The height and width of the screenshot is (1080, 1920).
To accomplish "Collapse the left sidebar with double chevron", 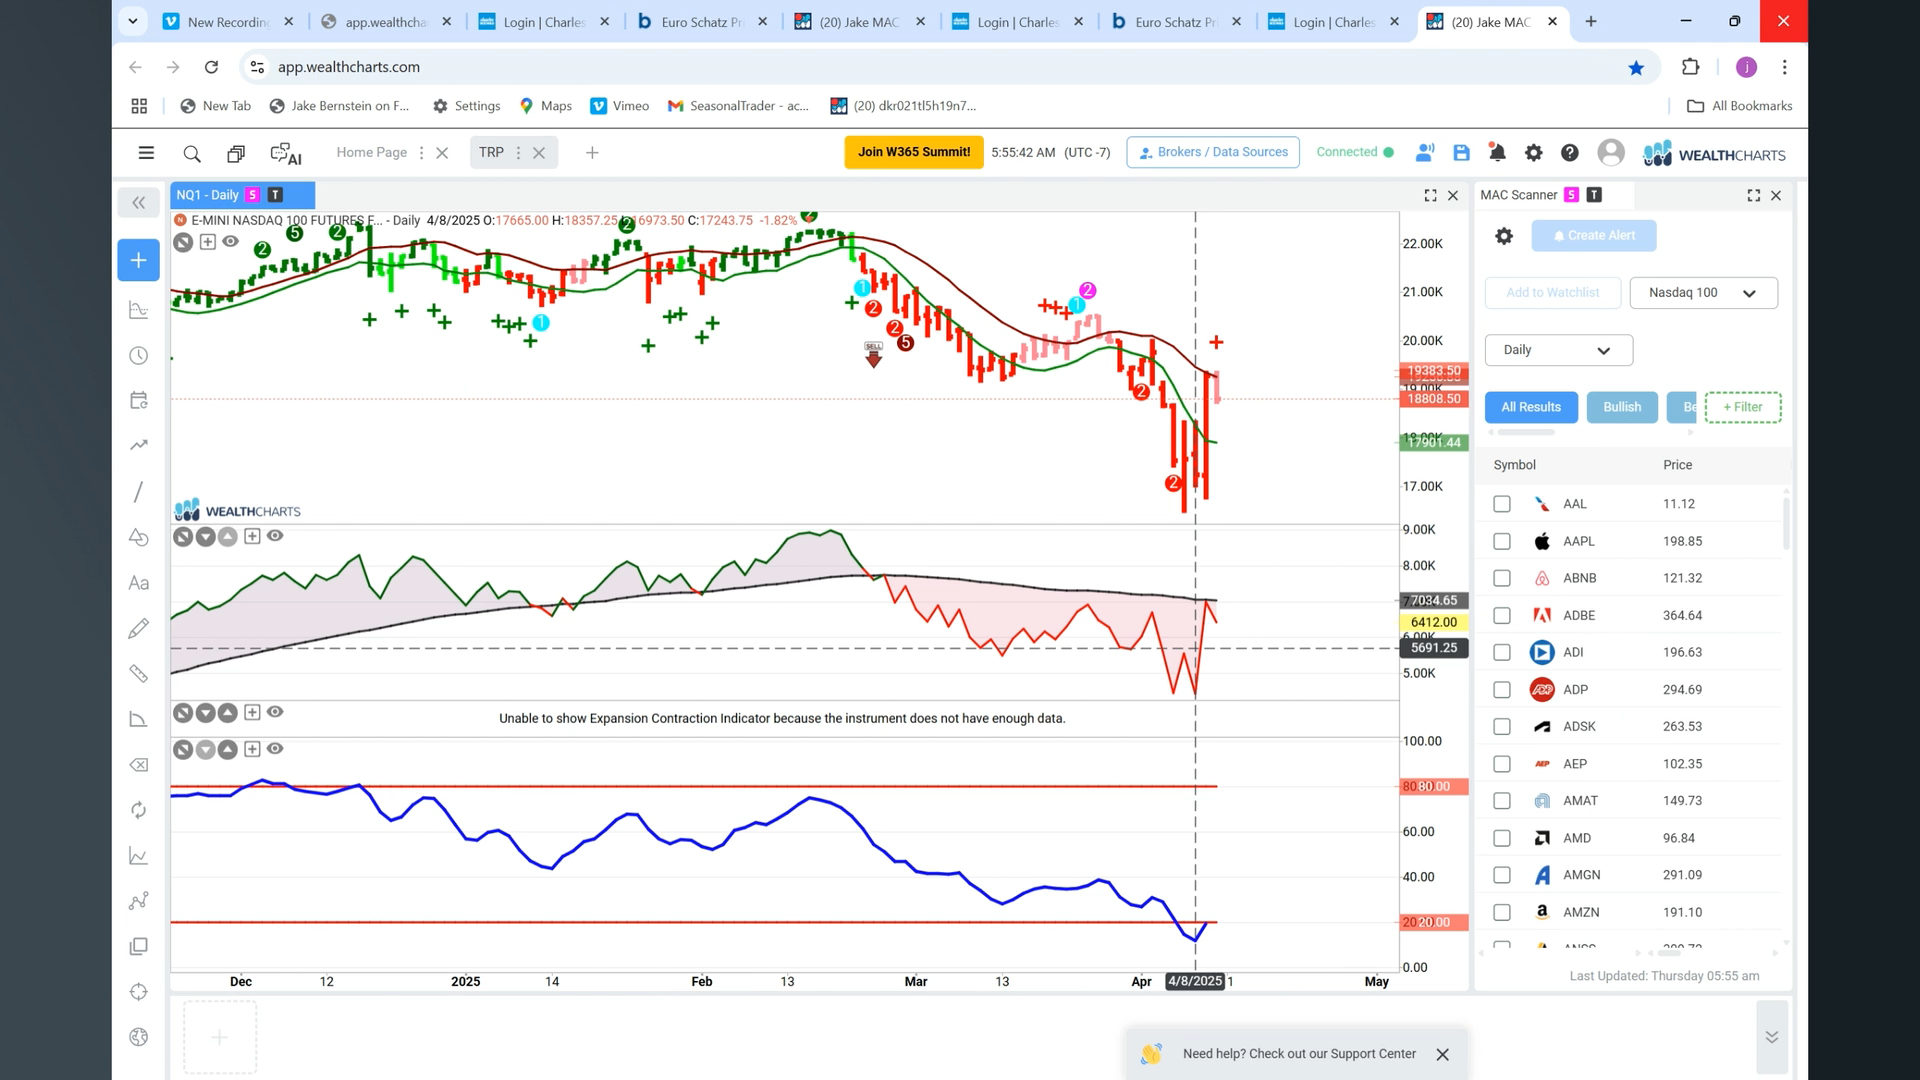I will (x=139, y=203).
